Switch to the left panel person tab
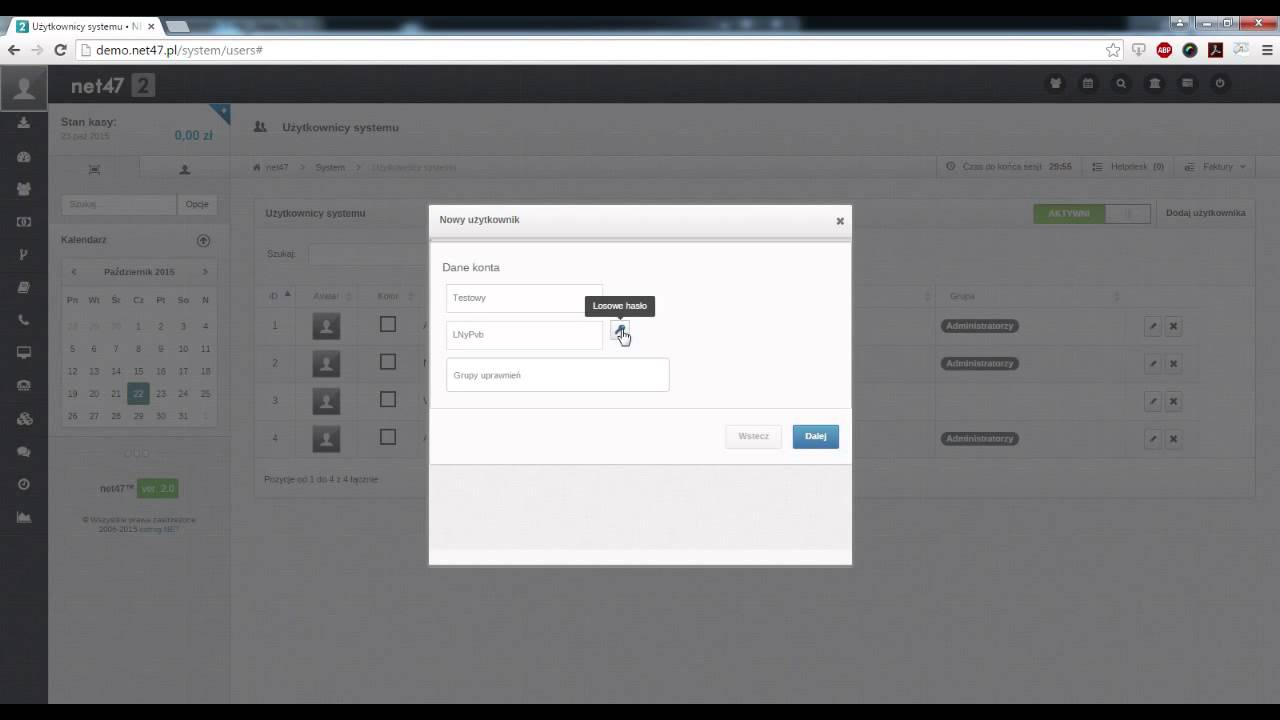This screenshot has width=1280, height=720. 185,169
